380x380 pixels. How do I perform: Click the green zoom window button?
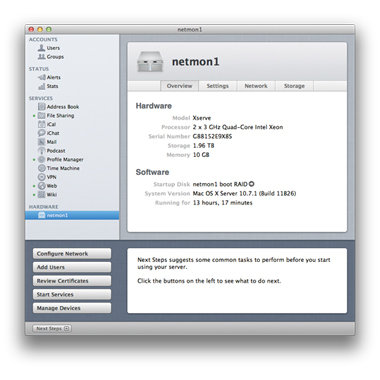pos(49,29)
